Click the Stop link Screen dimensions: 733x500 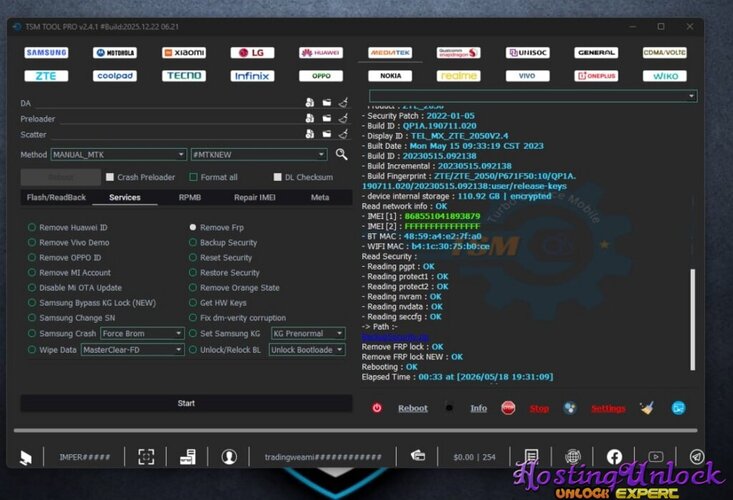[x=539, y=408]
